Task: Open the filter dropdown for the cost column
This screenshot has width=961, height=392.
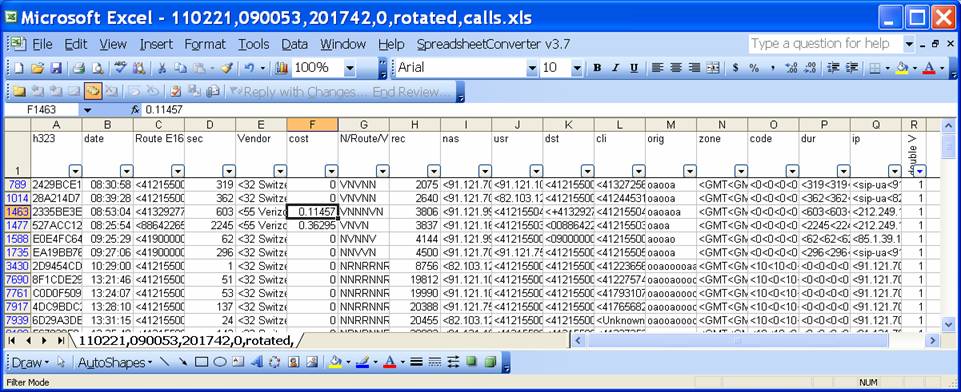Action: (332, 171)
